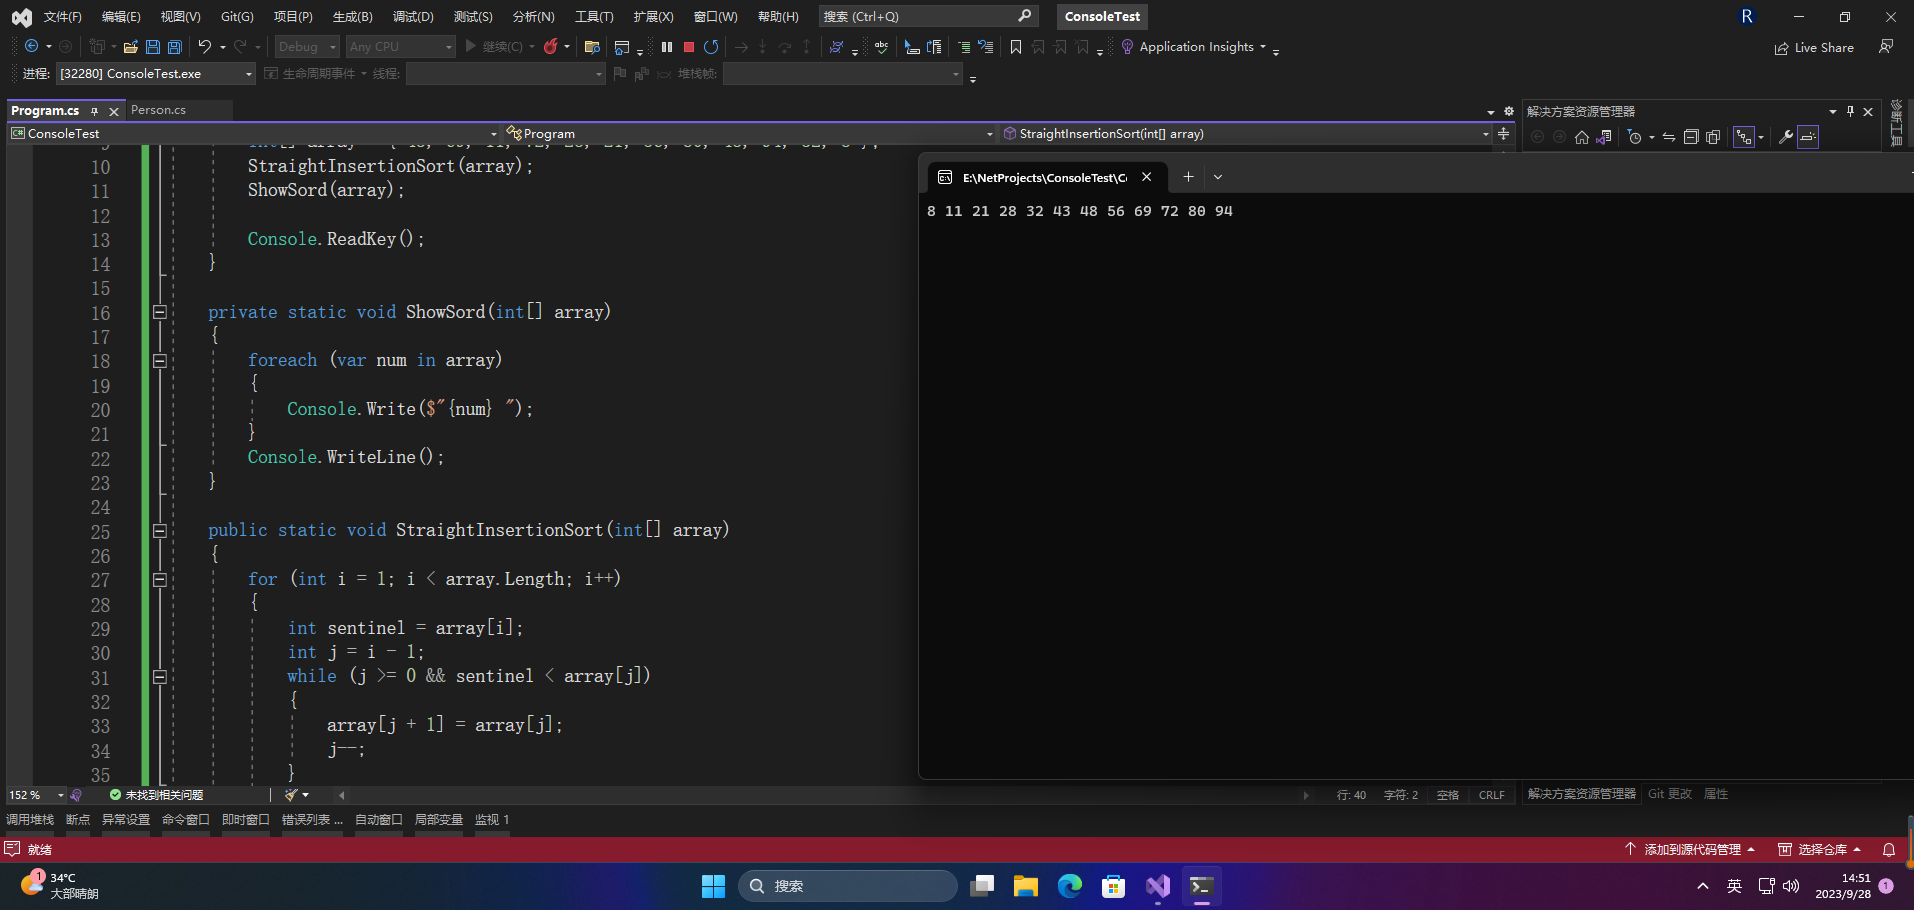Click the single Save disk icon

tap(153, 47)
